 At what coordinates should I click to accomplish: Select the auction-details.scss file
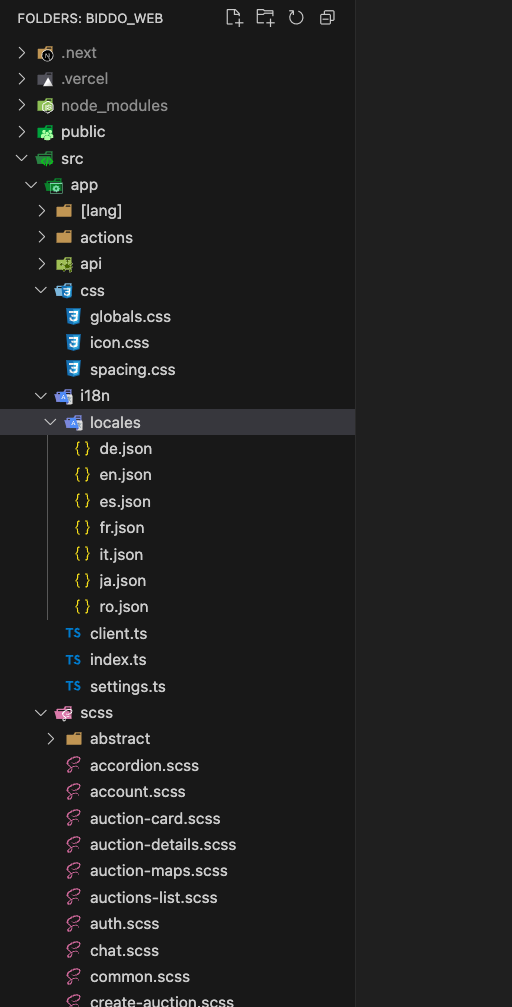[163, 845]
